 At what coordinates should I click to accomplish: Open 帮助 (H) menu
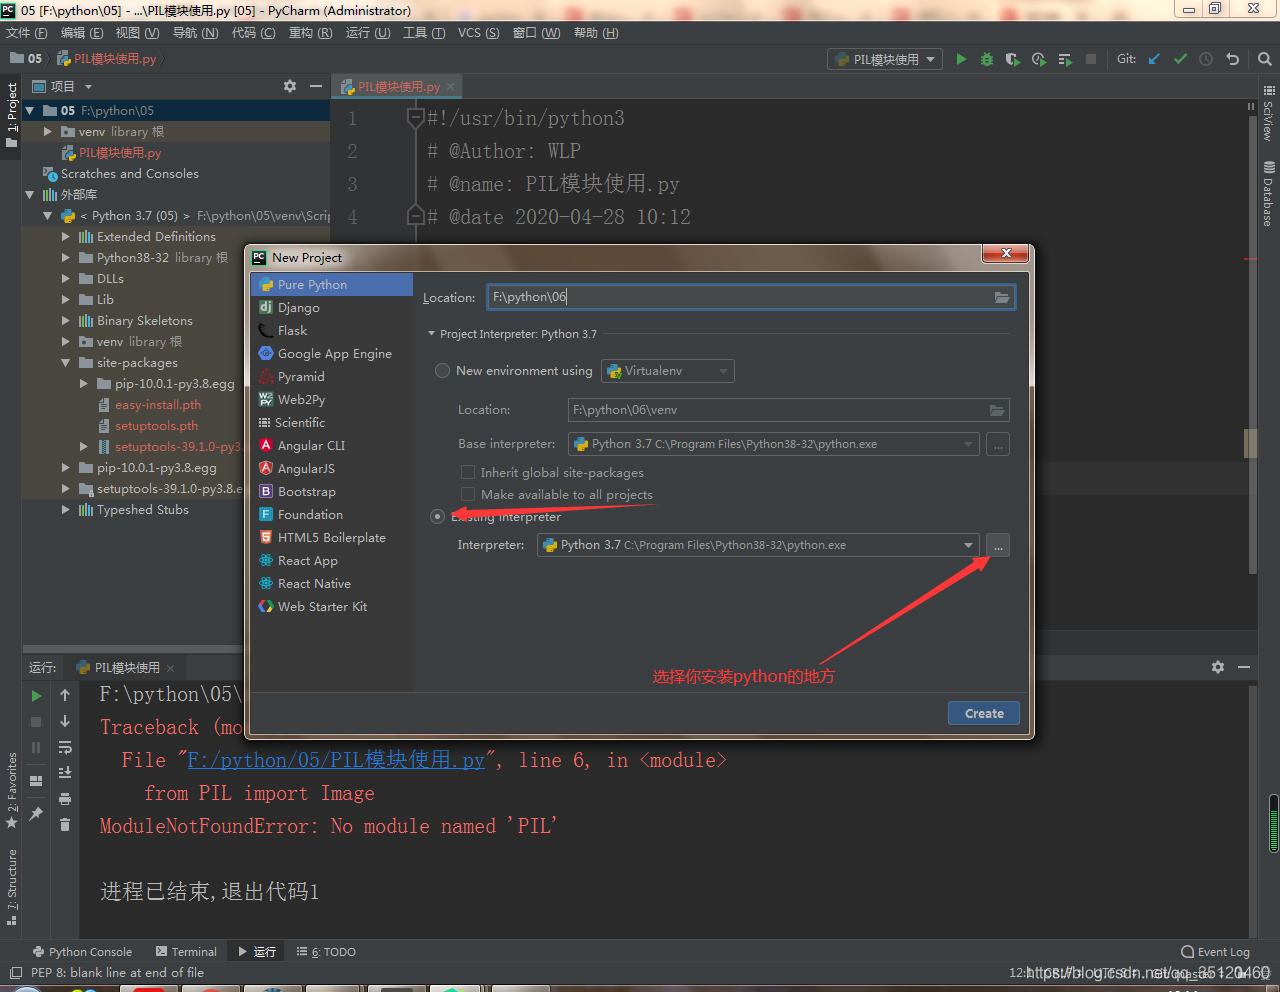coord(596,33)
